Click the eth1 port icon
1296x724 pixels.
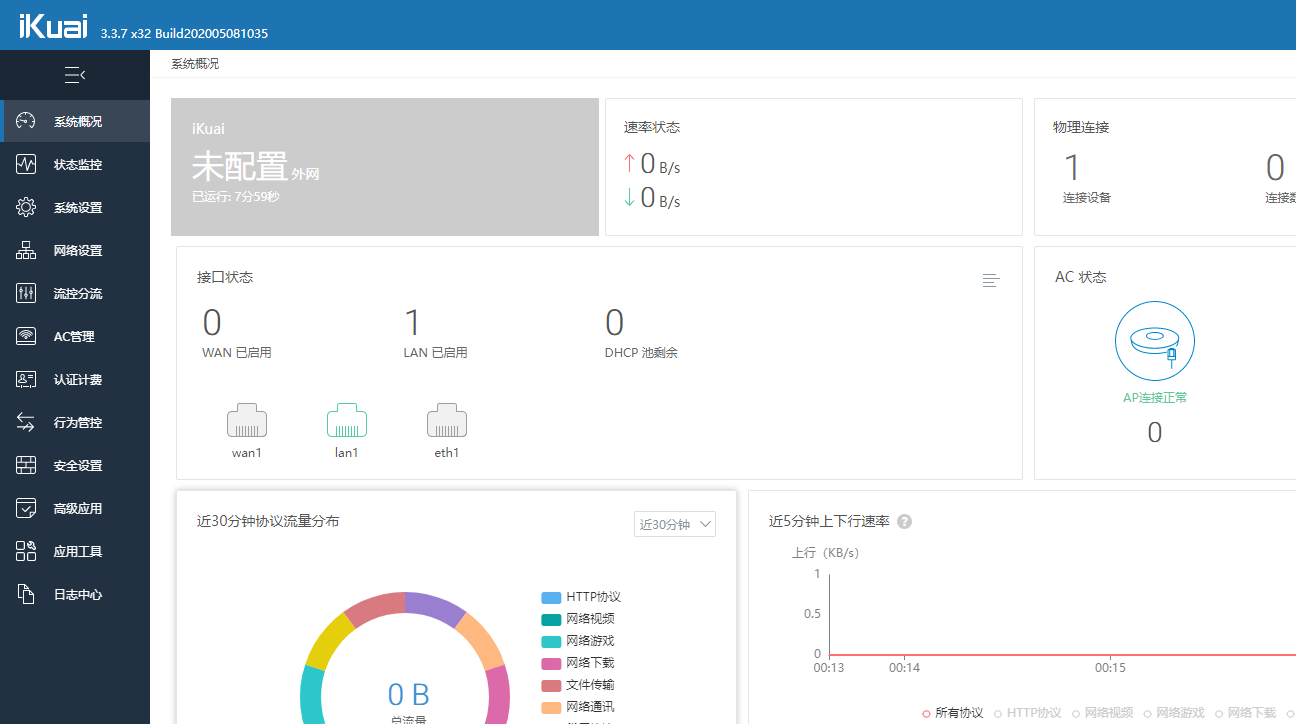pyautogui.click(x=446, y=421)
